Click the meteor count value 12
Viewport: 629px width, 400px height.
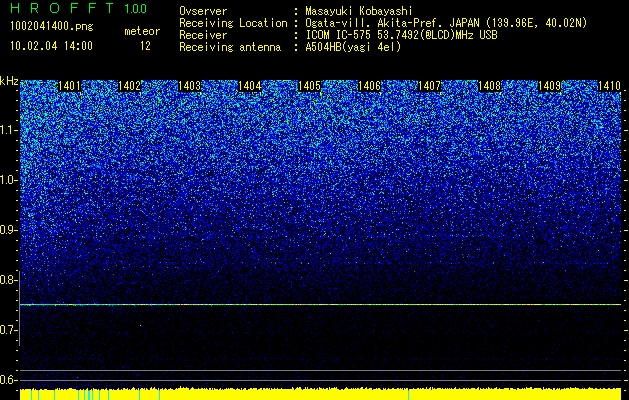[x=145, y=46]
